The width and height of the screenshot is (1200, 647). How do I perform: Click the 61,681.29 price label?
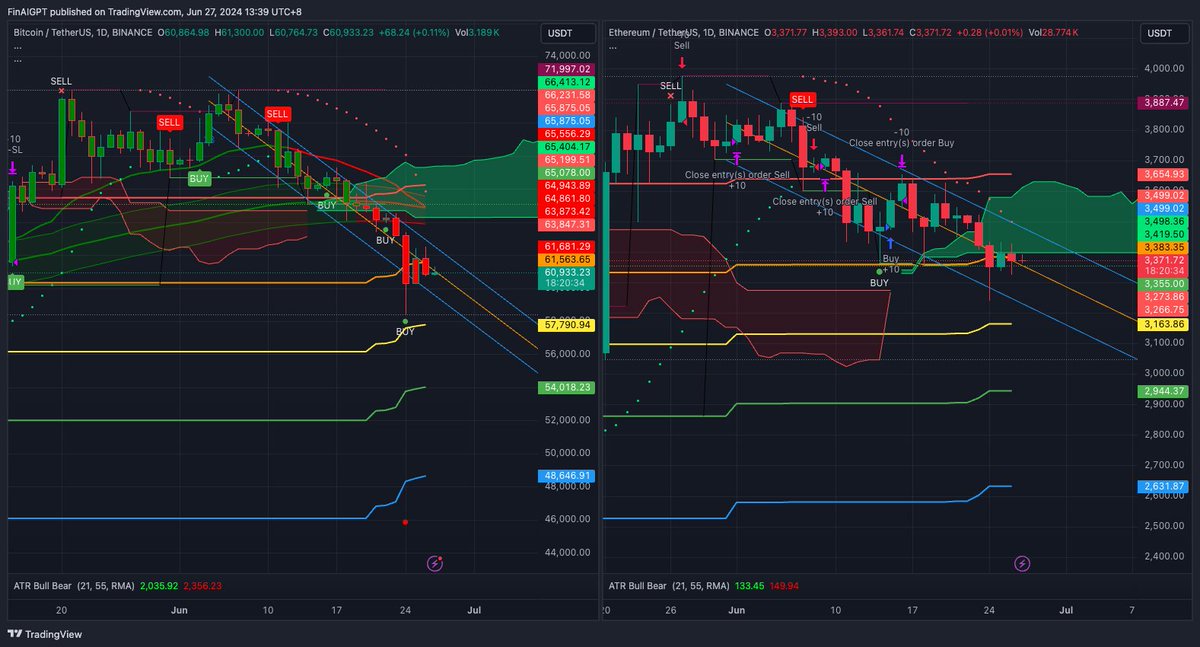(x=568, y=246)
